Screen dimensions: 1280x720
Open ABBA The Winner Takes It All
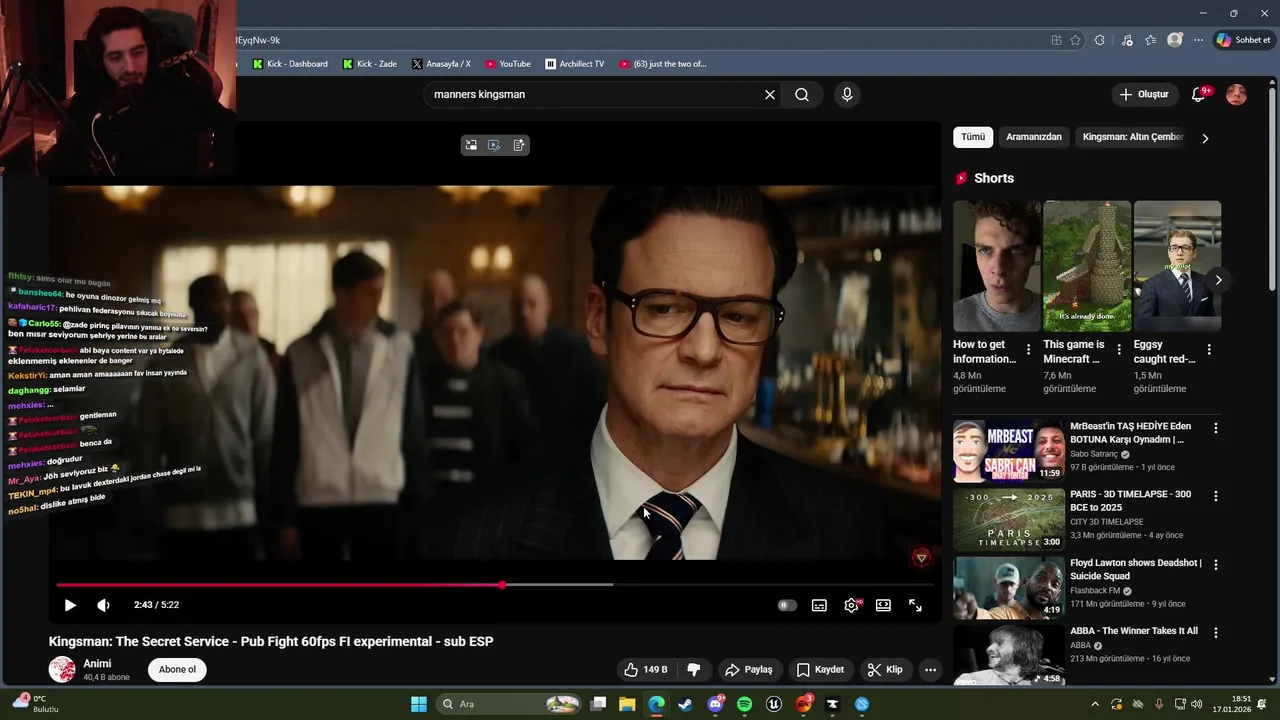click(1008, 655)
